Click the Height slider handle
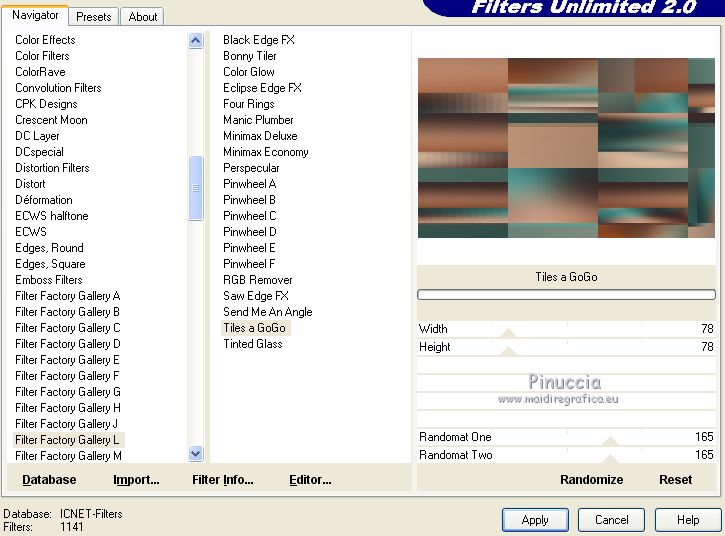Image resolution: width=725 pixels, height=536 pixels. click(x=508, y=351)
